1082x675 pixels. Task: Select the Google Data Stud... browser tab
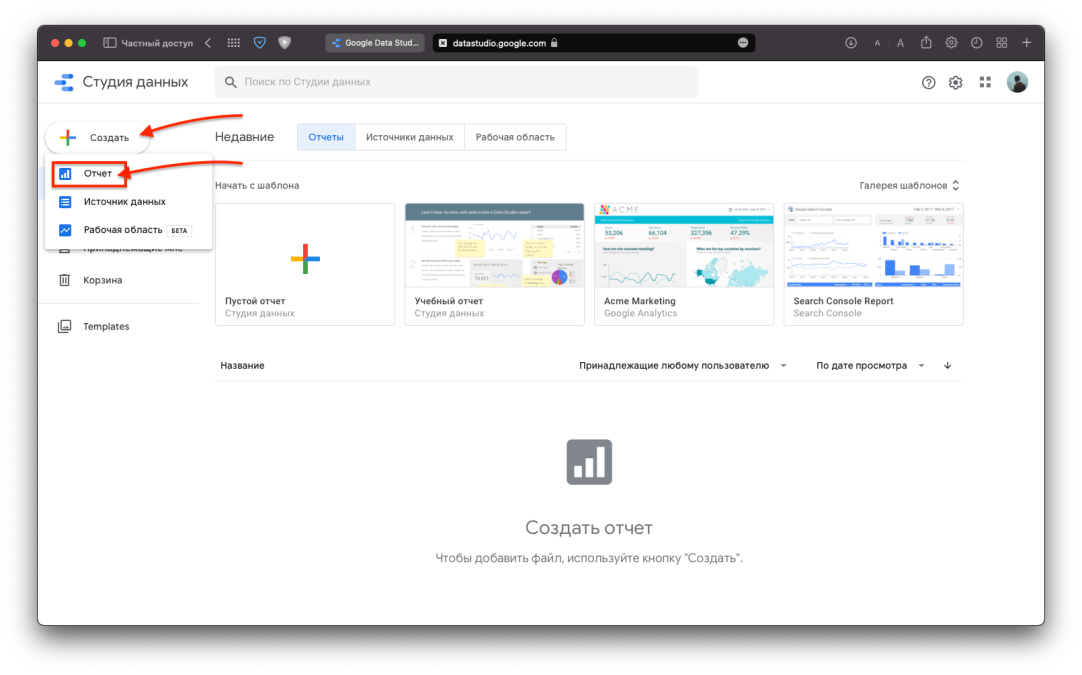375,43
